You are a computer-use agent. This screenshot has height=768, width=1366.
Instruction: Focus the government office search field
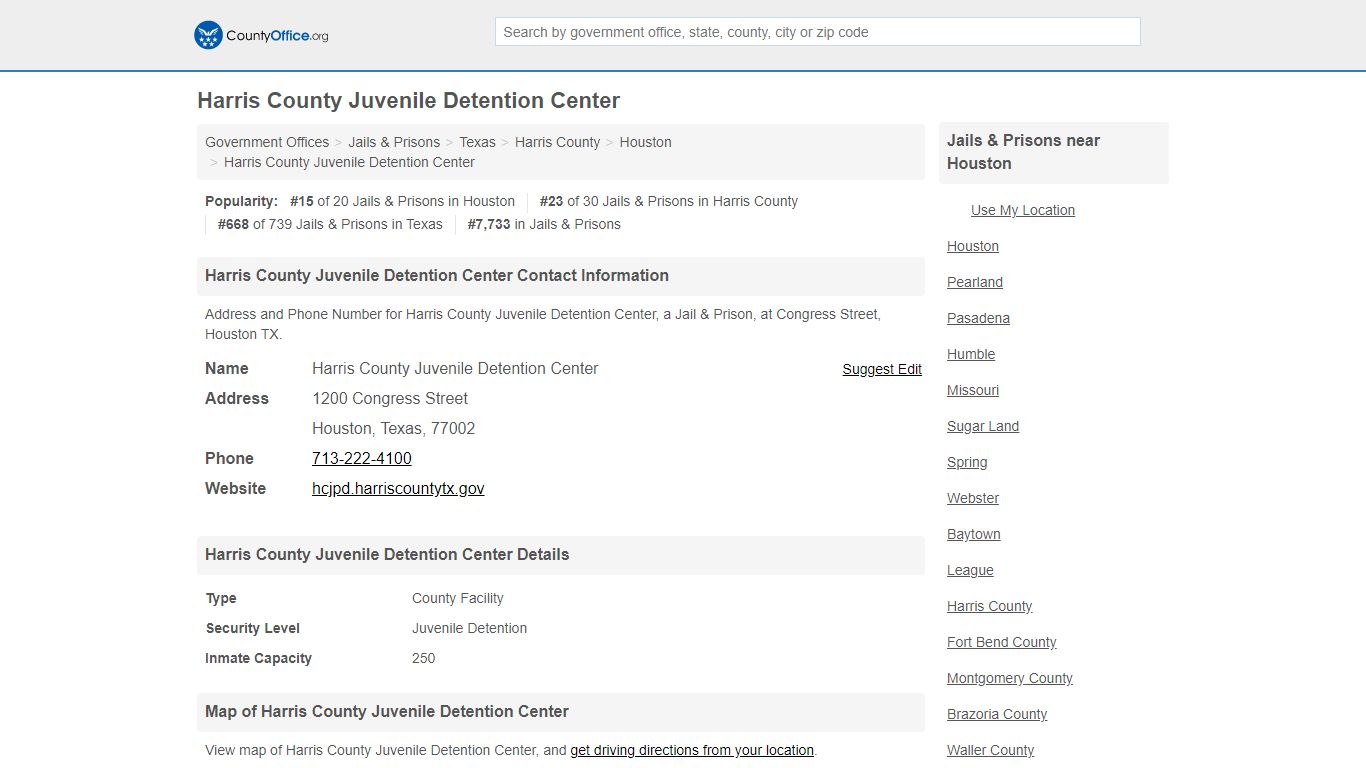pyautogui.click(x=817, y=32)
